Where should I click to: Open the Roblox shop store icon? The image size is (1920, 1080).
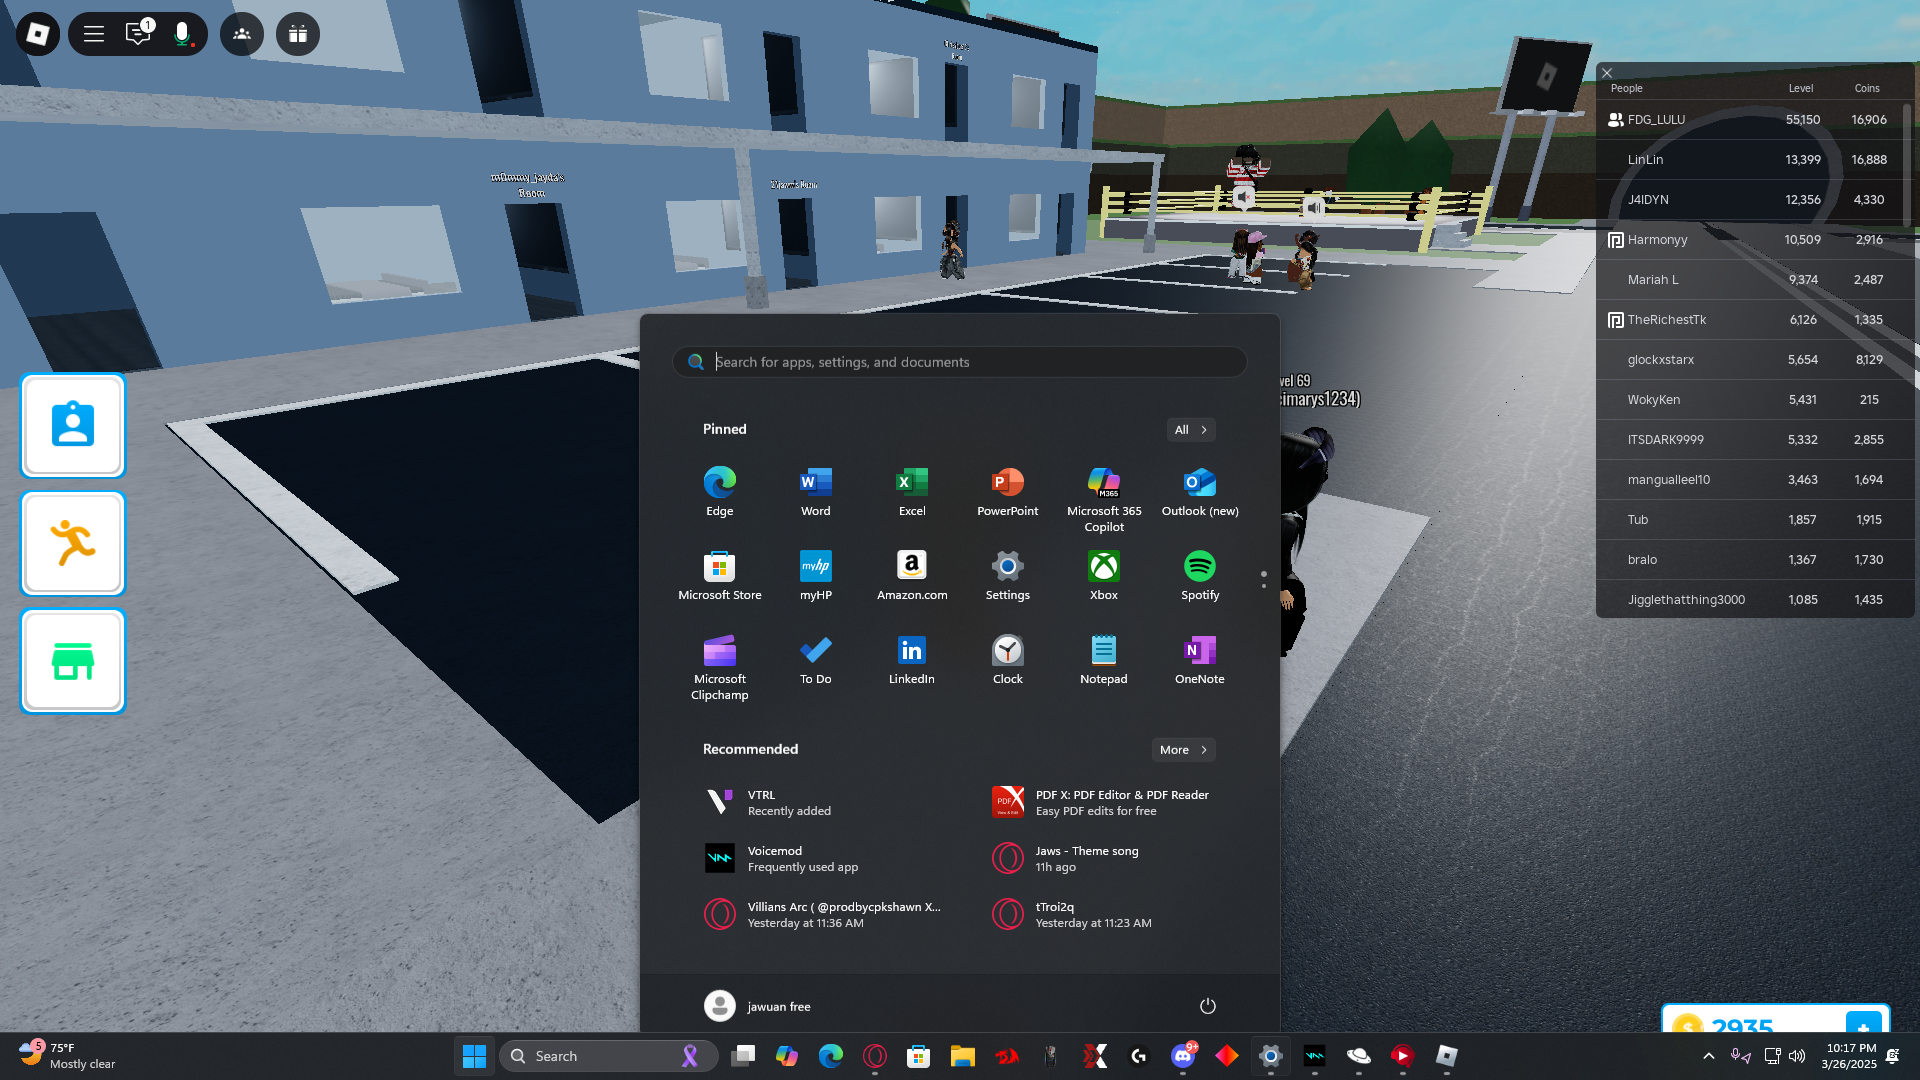click(73, 662)
